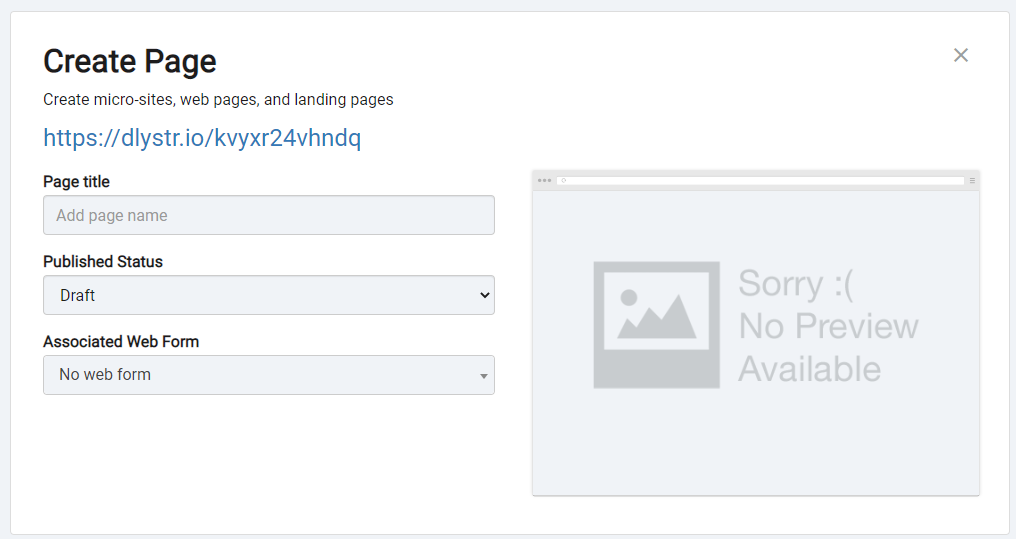The image size is (1016, 539).
Task: Focus the Add page name field
Action: [269, 215]
